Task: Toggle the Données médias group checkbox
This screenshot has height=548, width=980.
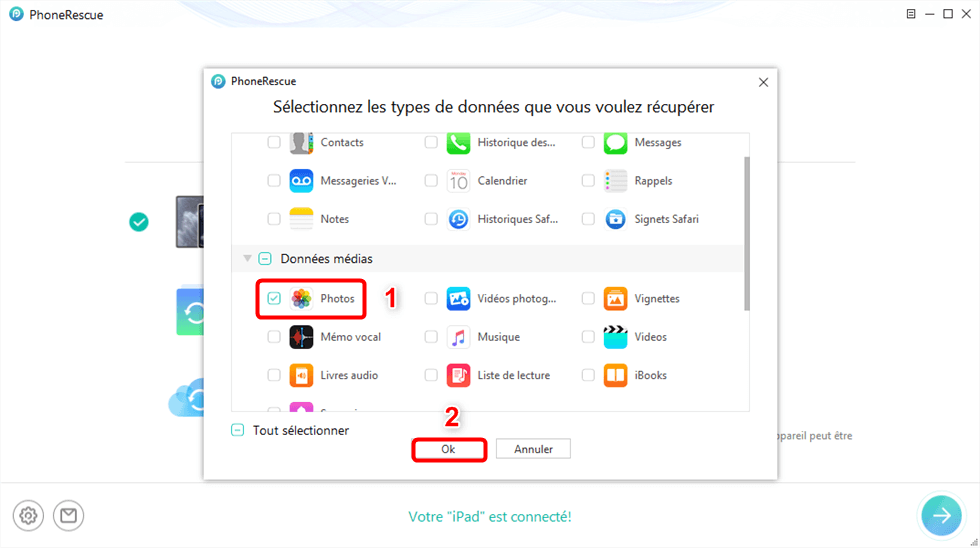Action: pos(265,258)
